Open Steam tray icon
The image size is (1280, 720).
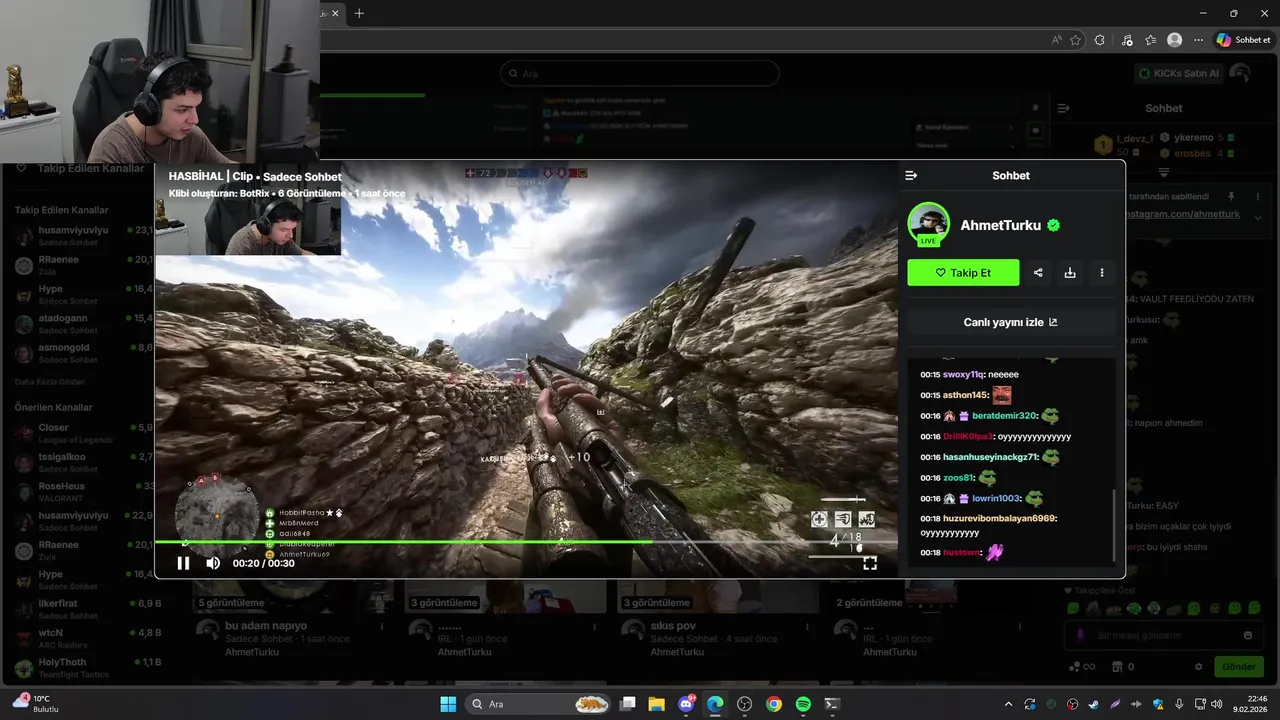click(x=1093, y=704)
